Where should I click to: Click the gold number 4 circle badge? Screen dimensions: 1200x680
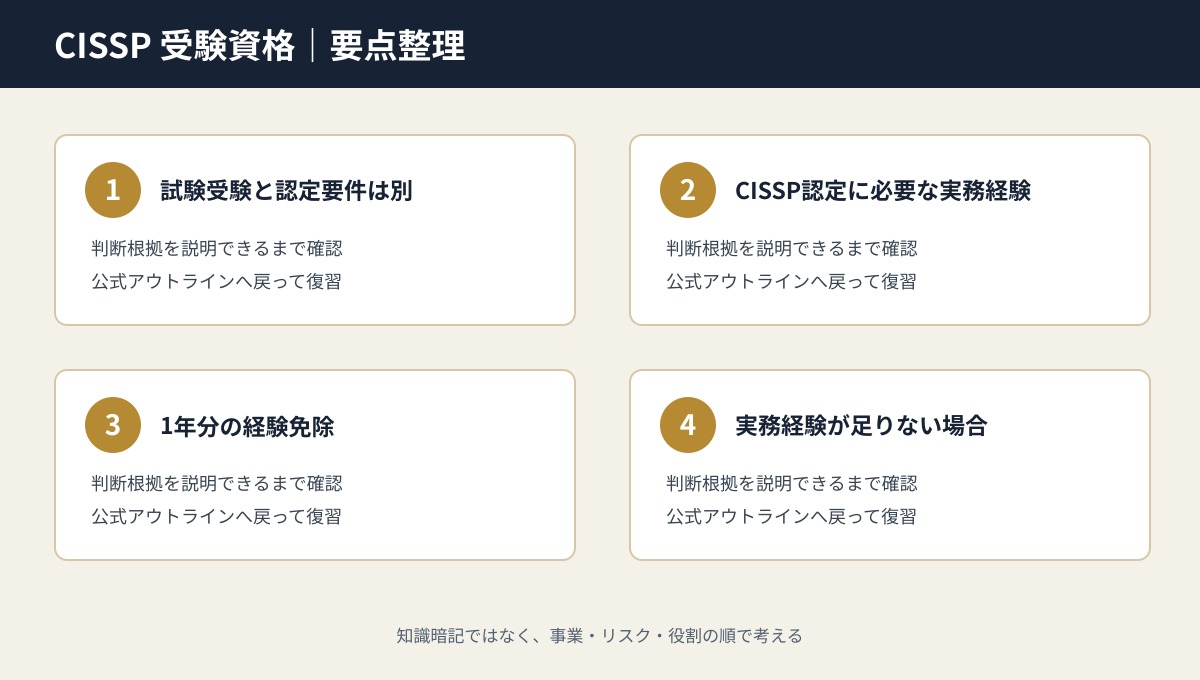tap(688, 425)
